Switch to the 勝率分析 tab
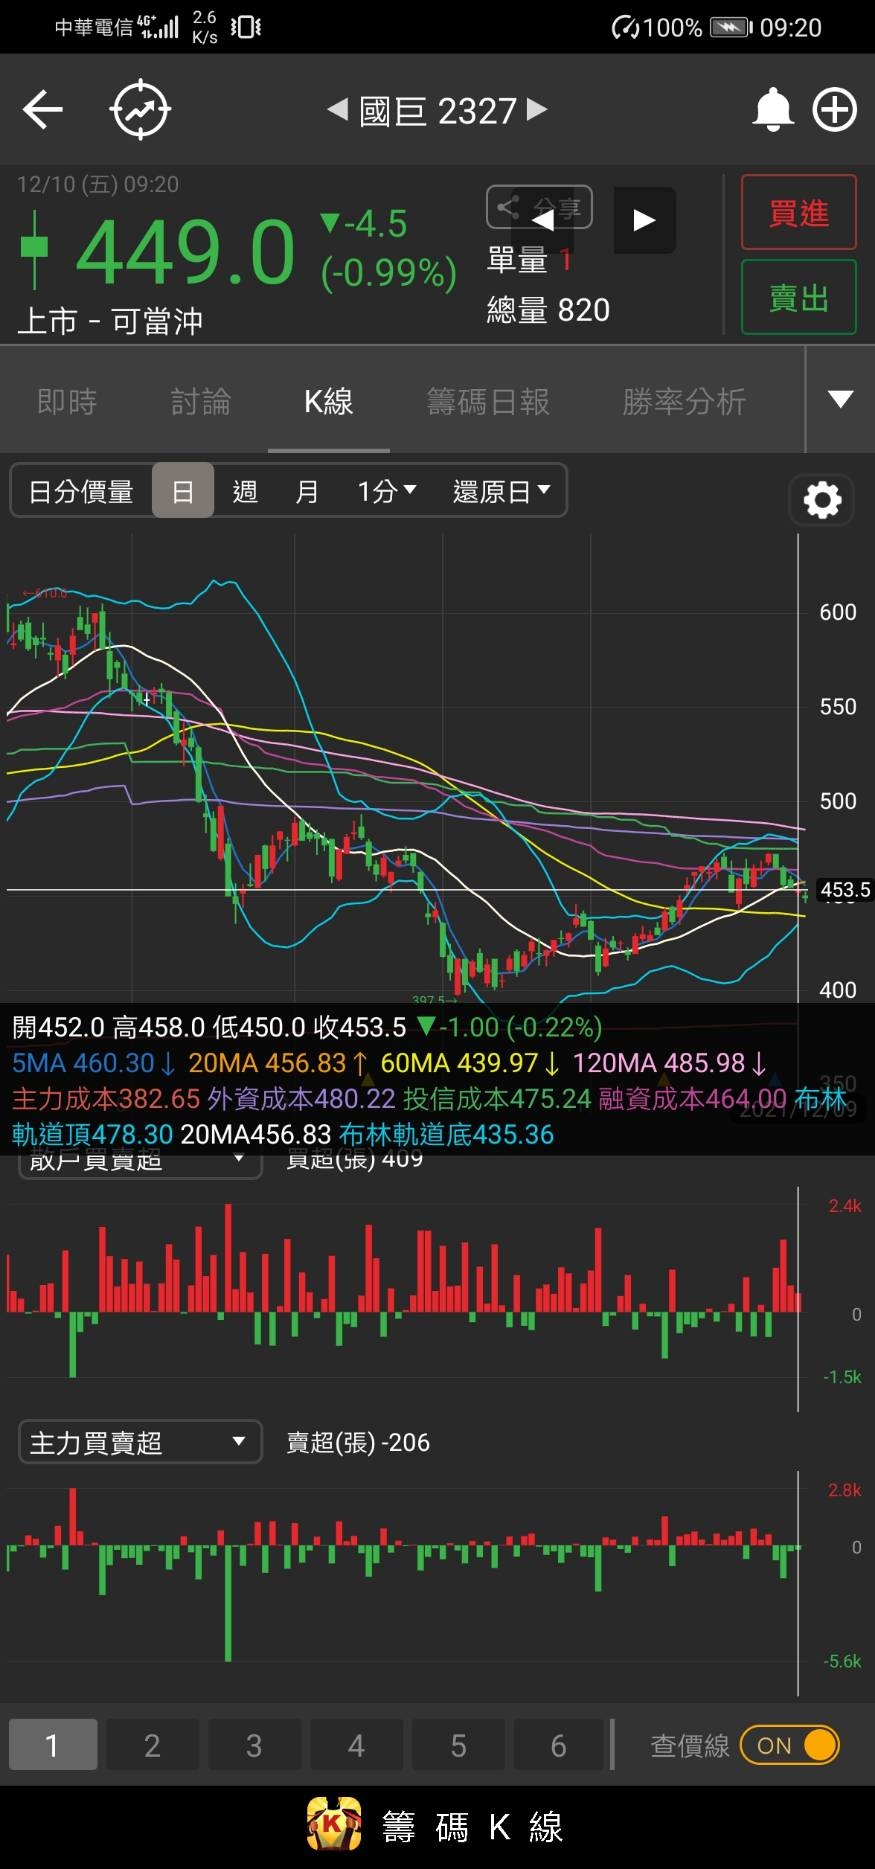The width and height of the screenshot is (875, 1869). (x=684, y=402)
